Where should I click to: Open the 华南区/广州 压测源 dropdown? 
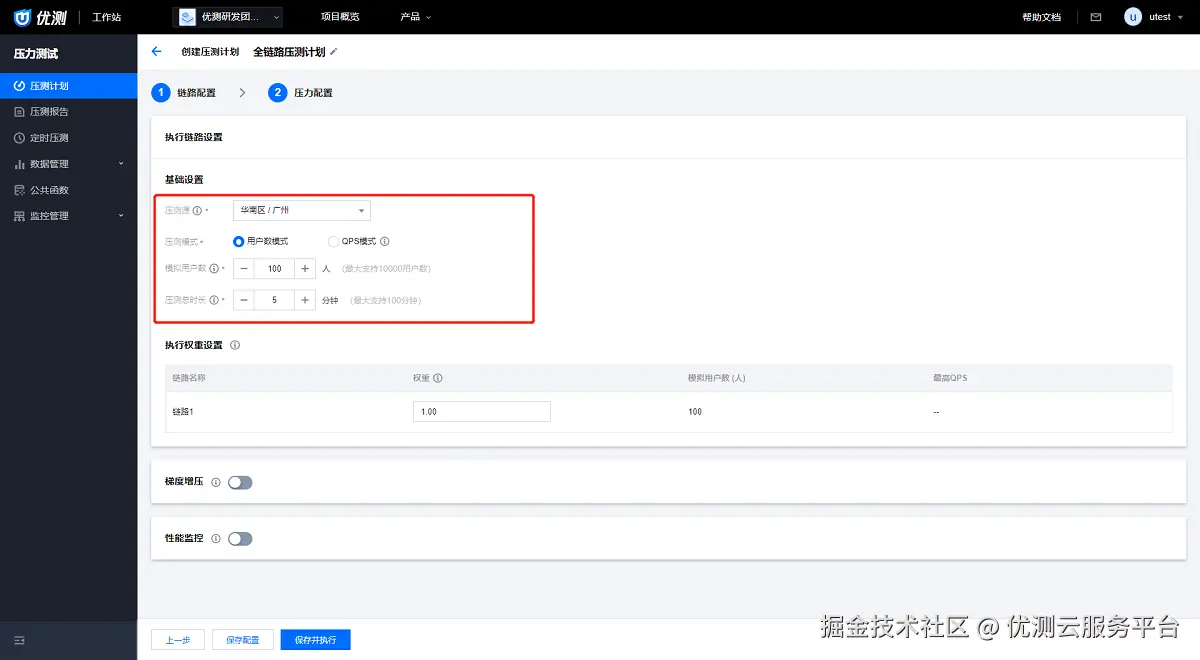(300, 210)
